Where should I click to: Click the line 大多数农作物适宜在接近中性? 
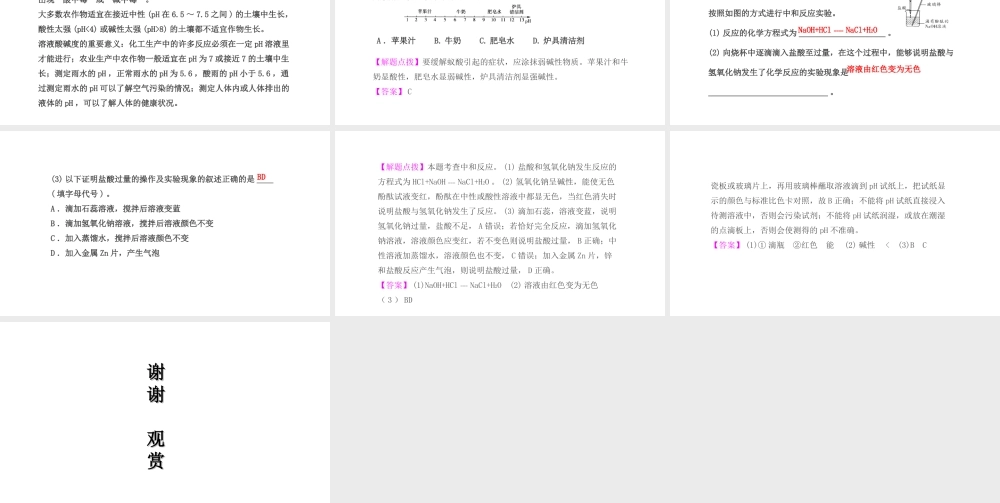coord(163,15)
